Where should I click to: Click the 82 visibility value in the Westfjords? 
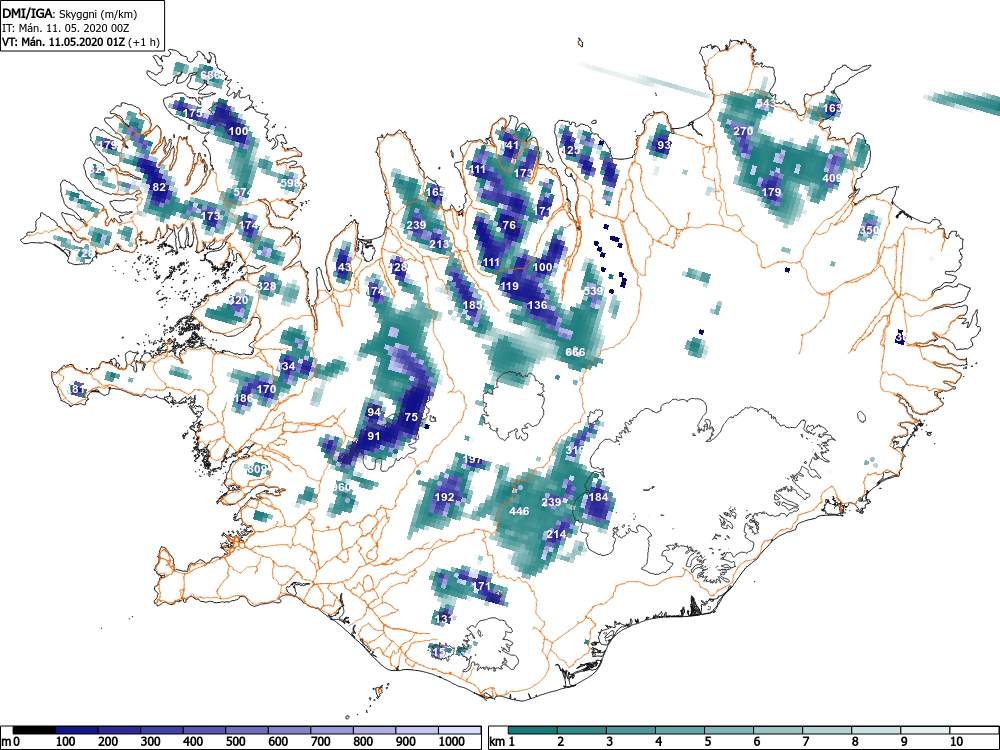click(159, 187)
